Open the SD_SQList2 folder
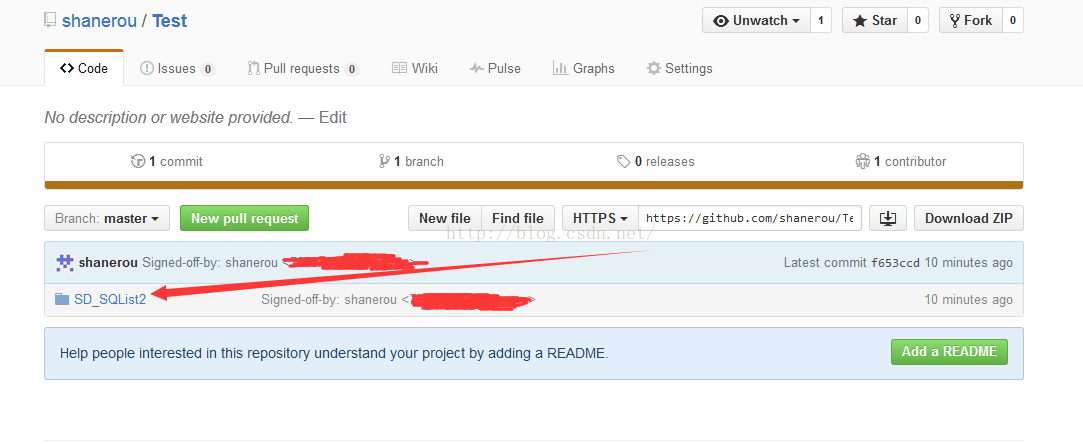The image size is (1083, 444). 110,300
